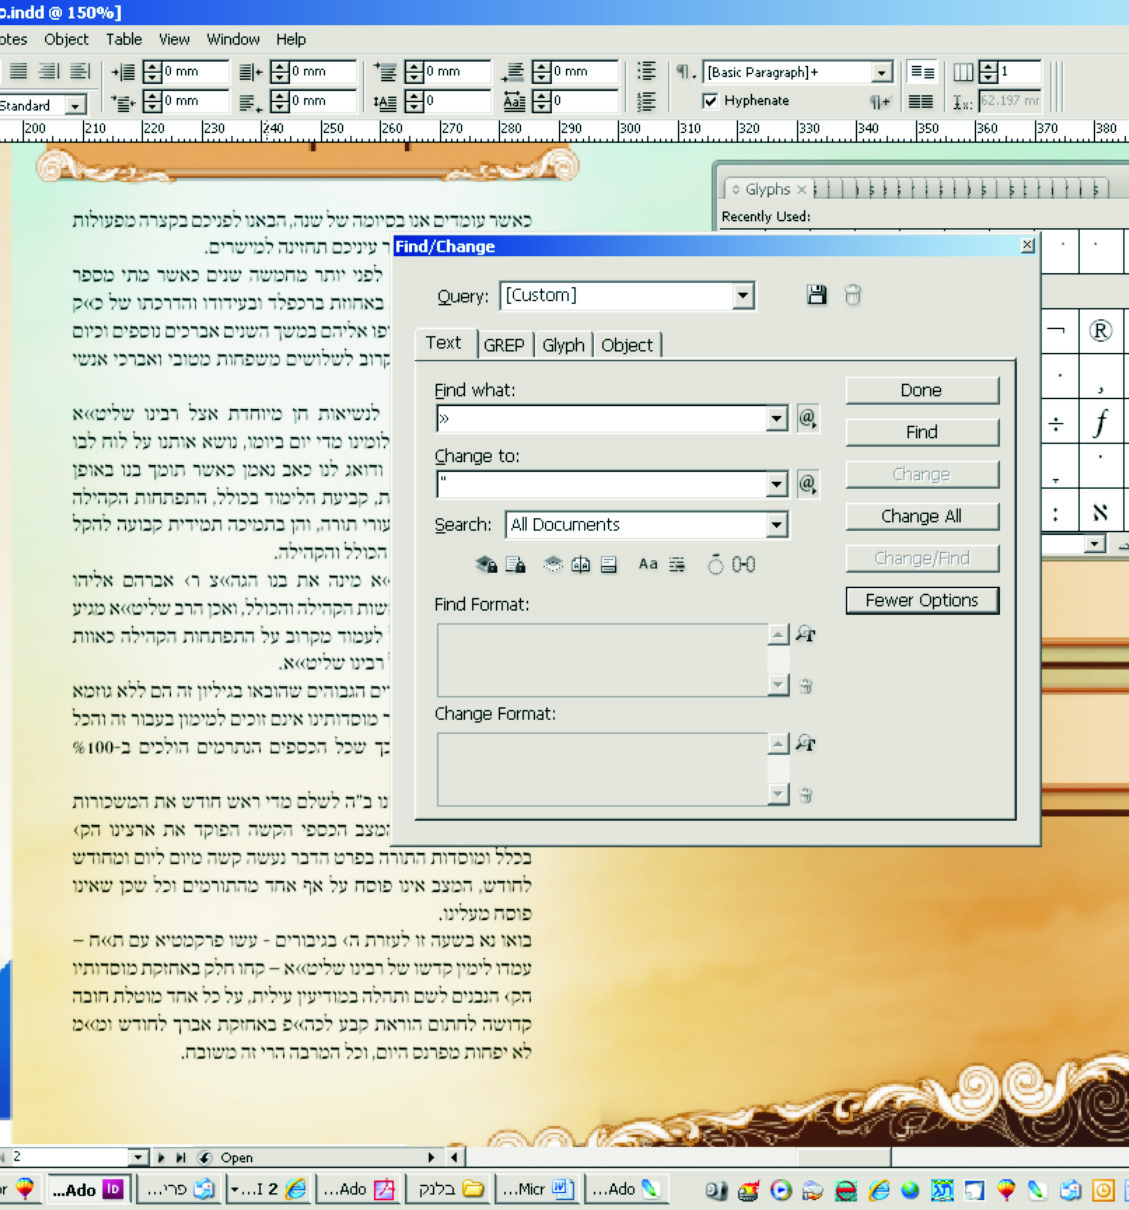Select the Glyphs panel tab
This screenshot has width=1129, height=1210.
point(768,189)
